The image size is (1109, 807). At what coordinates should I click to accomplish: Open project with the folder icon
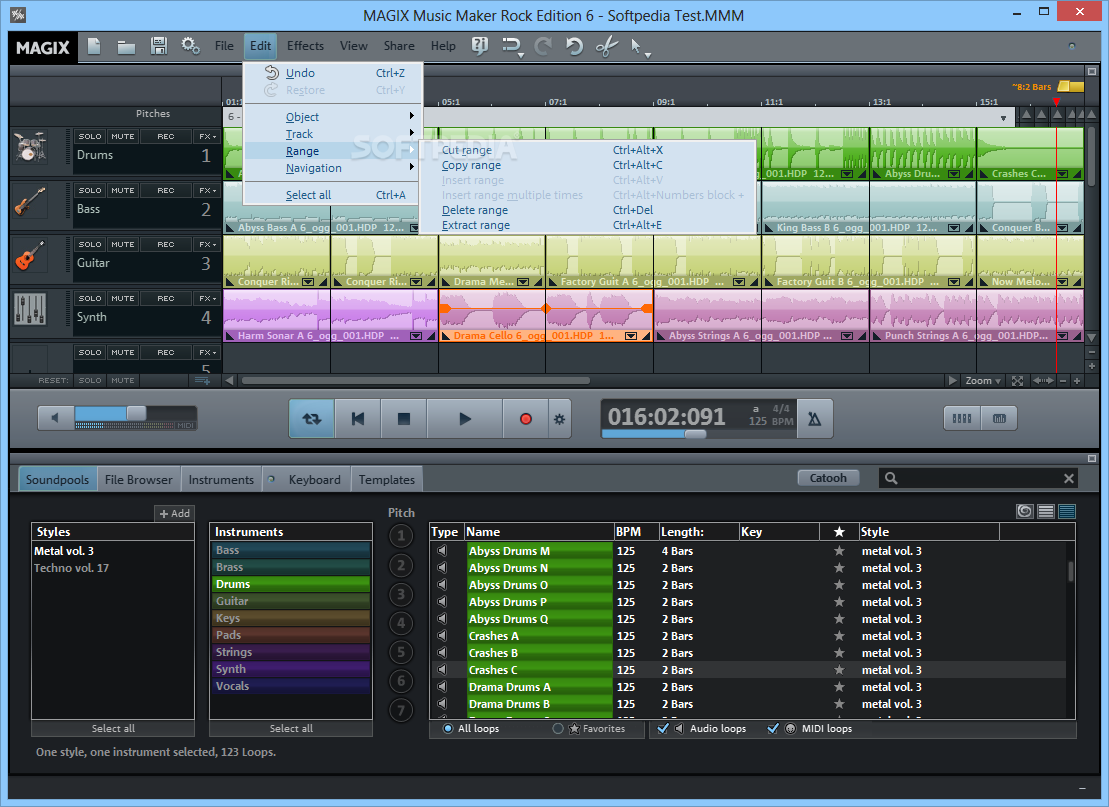click(x=126, y=47)
